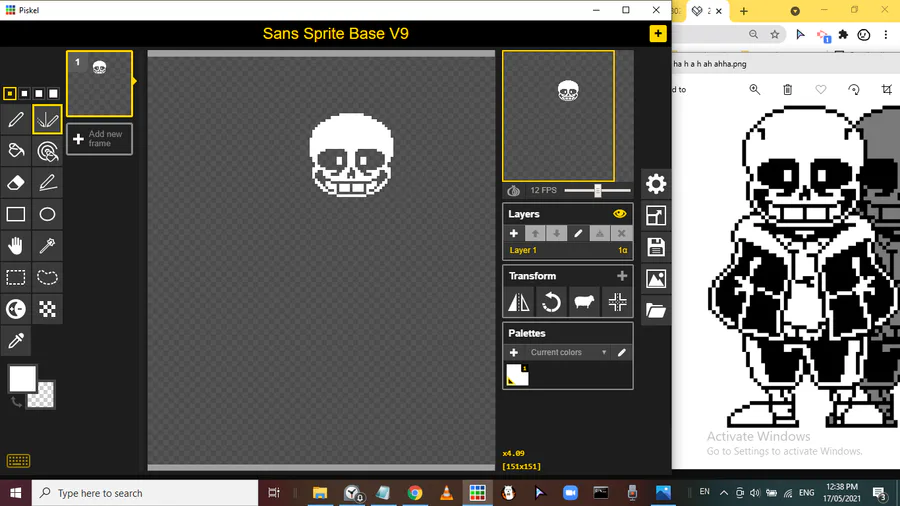Click the Clone sheep transform icon
Image resolution: width=900 pixels, height=506 pixels.
[584, 302]
